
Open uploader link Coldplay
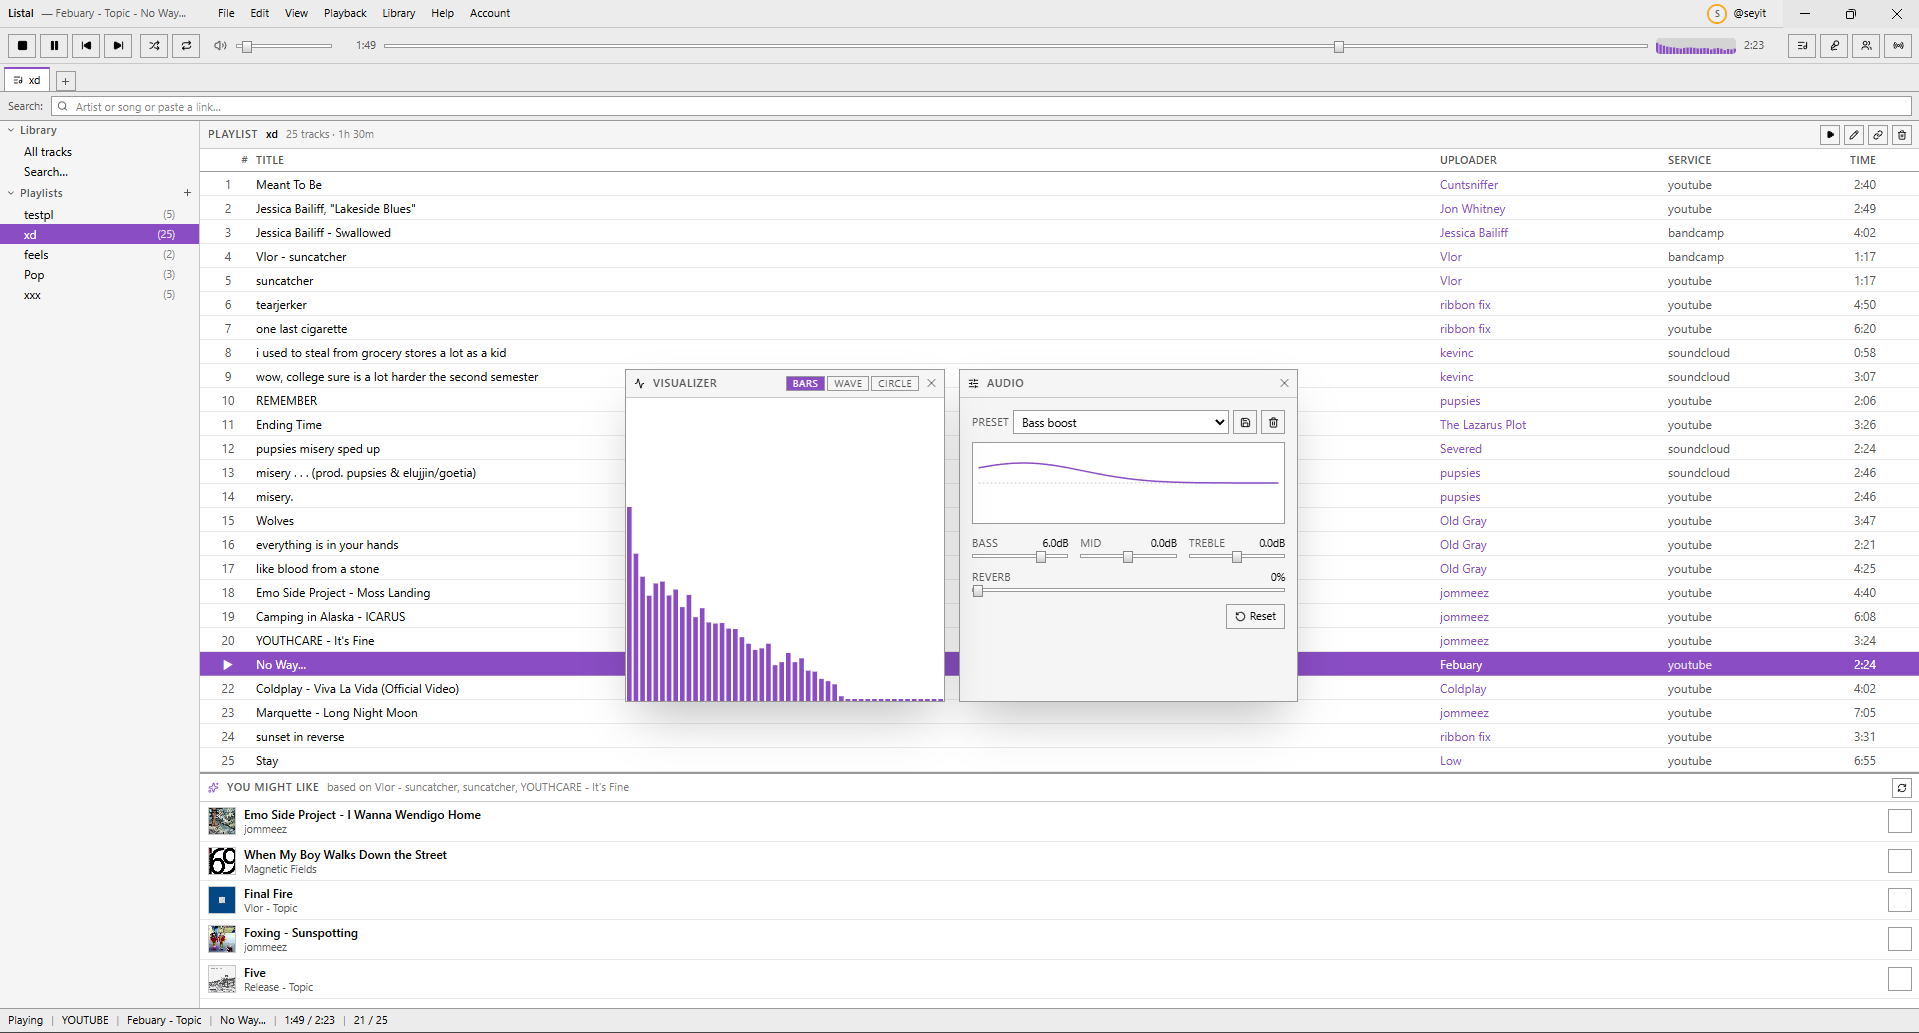1463,689
